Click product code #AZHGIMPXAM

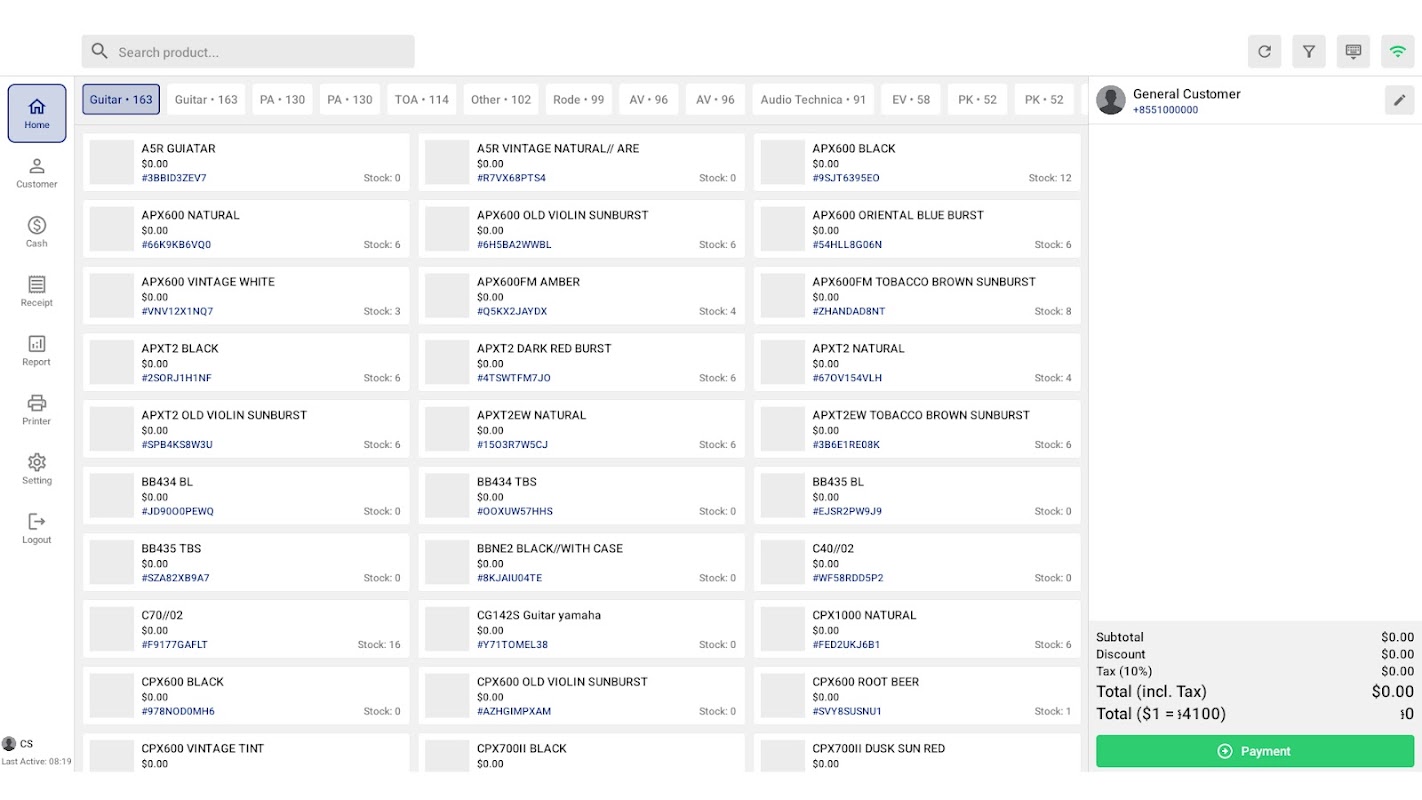point(514,712)
